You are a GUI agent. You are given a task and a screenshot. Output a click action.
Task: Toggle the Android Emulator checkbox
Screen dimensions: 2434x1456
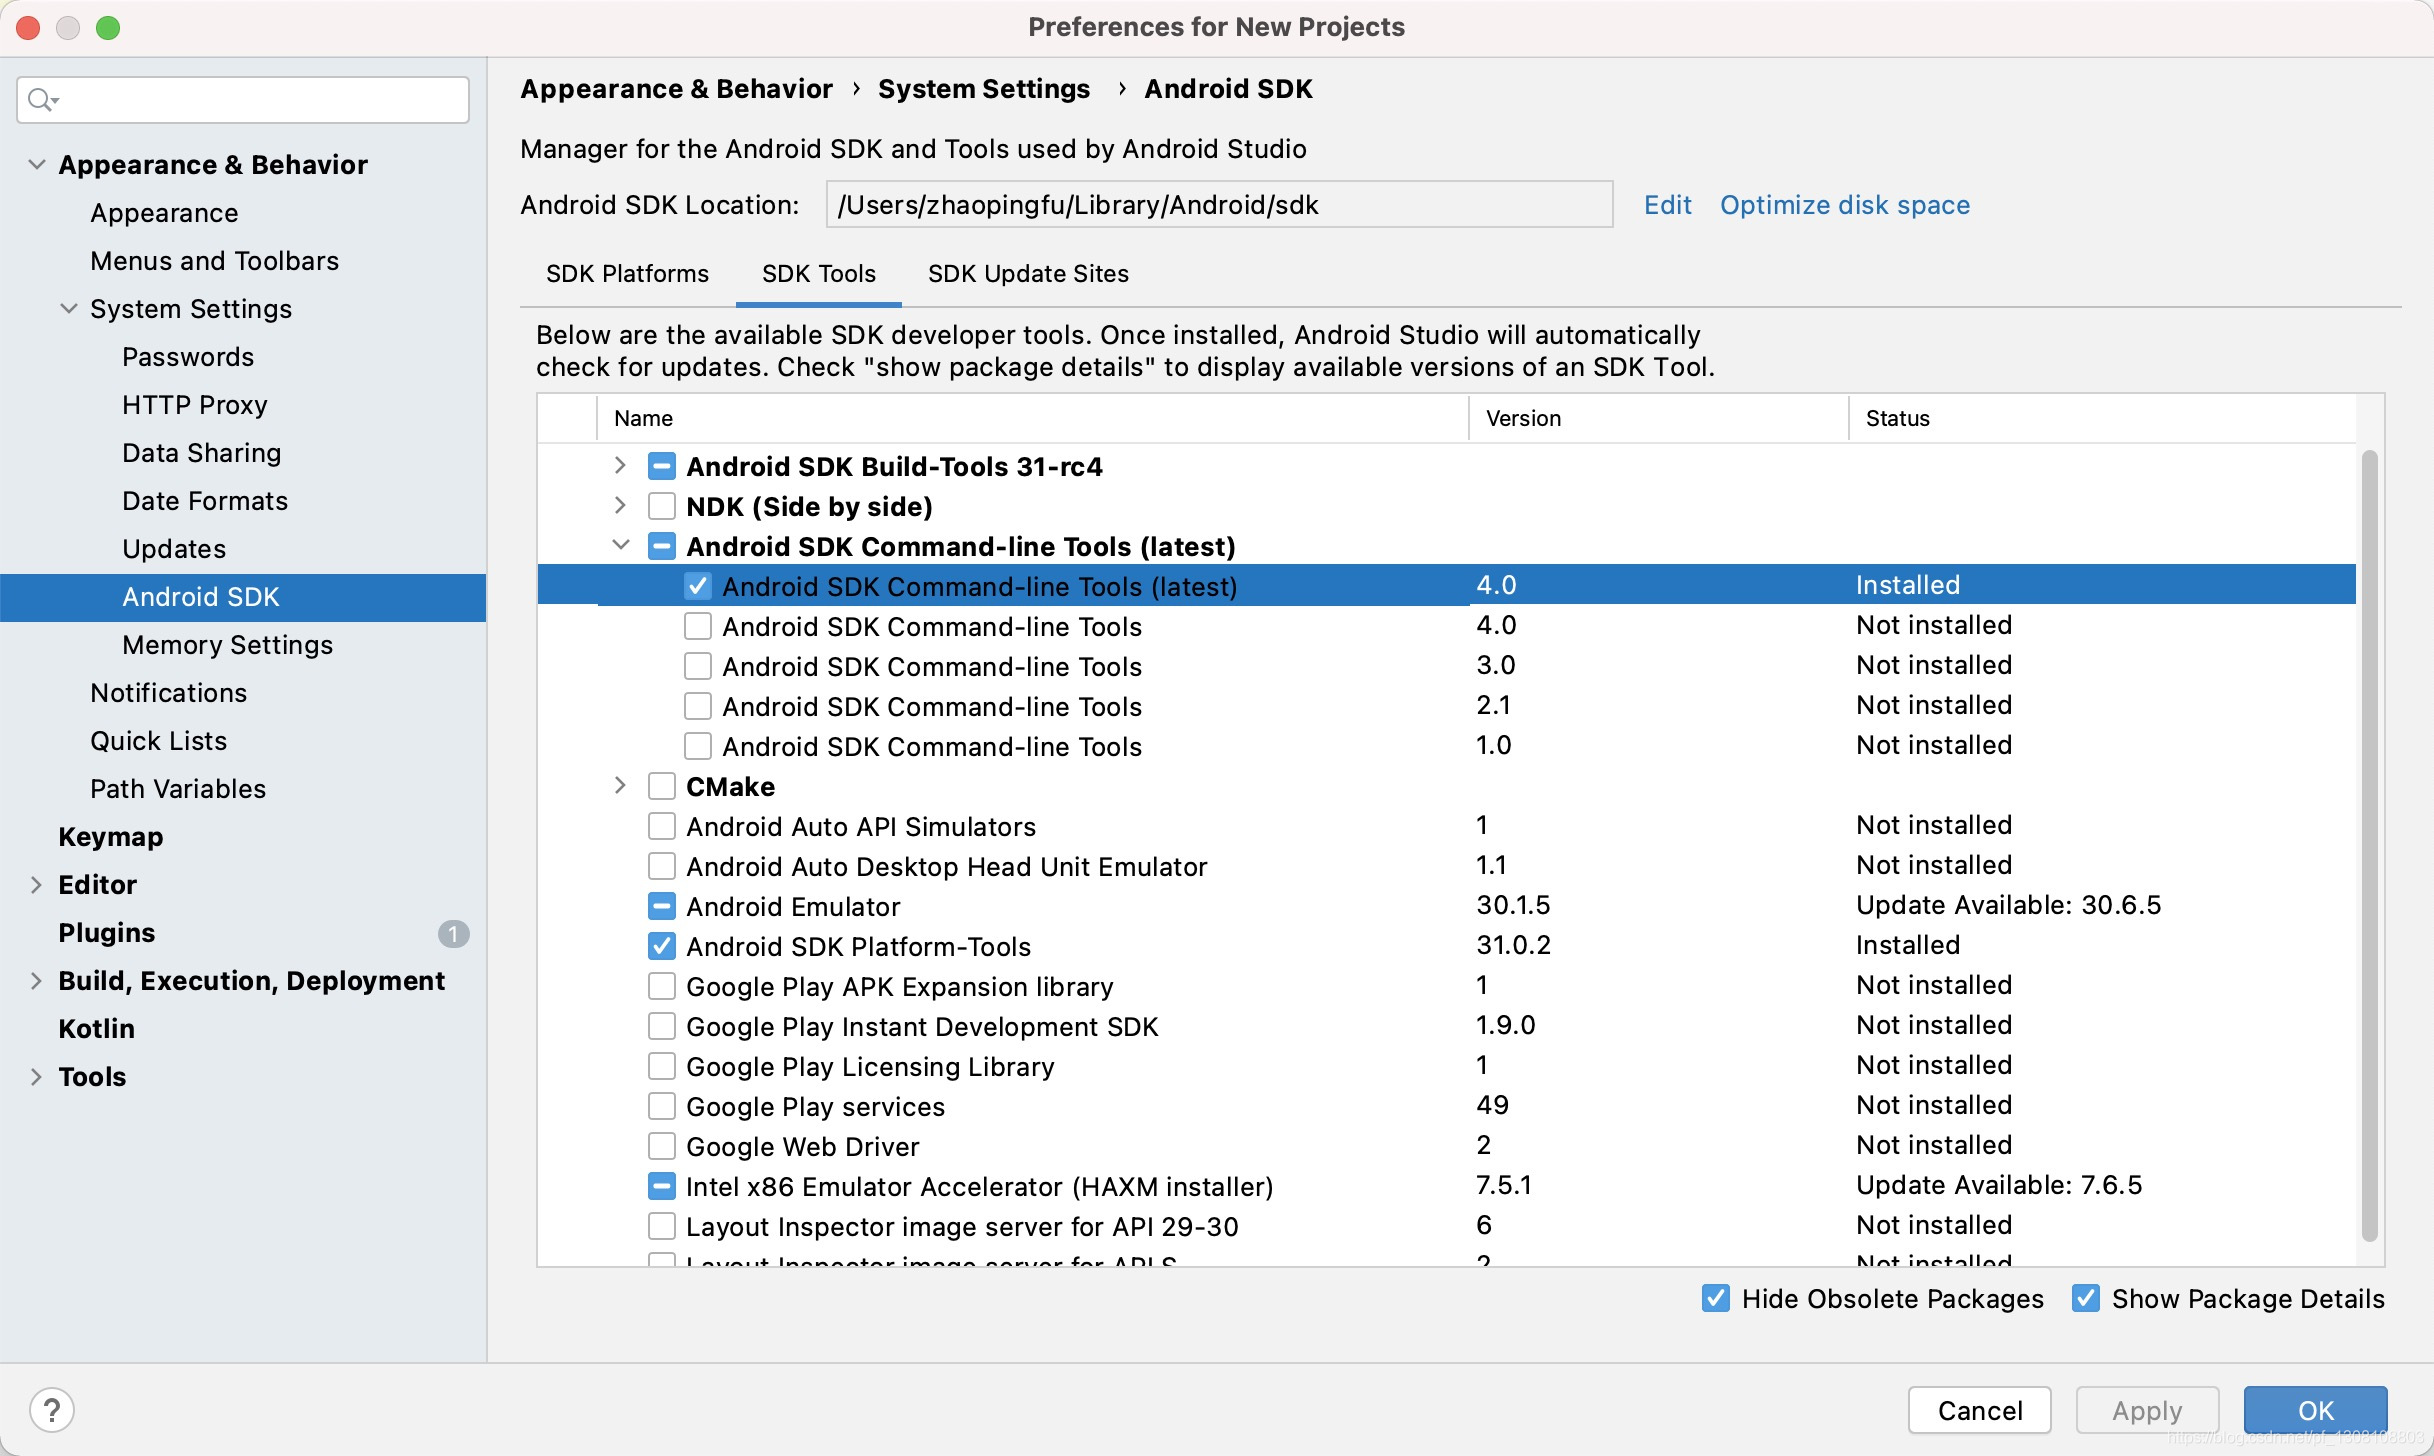click(x=662, y=906)
